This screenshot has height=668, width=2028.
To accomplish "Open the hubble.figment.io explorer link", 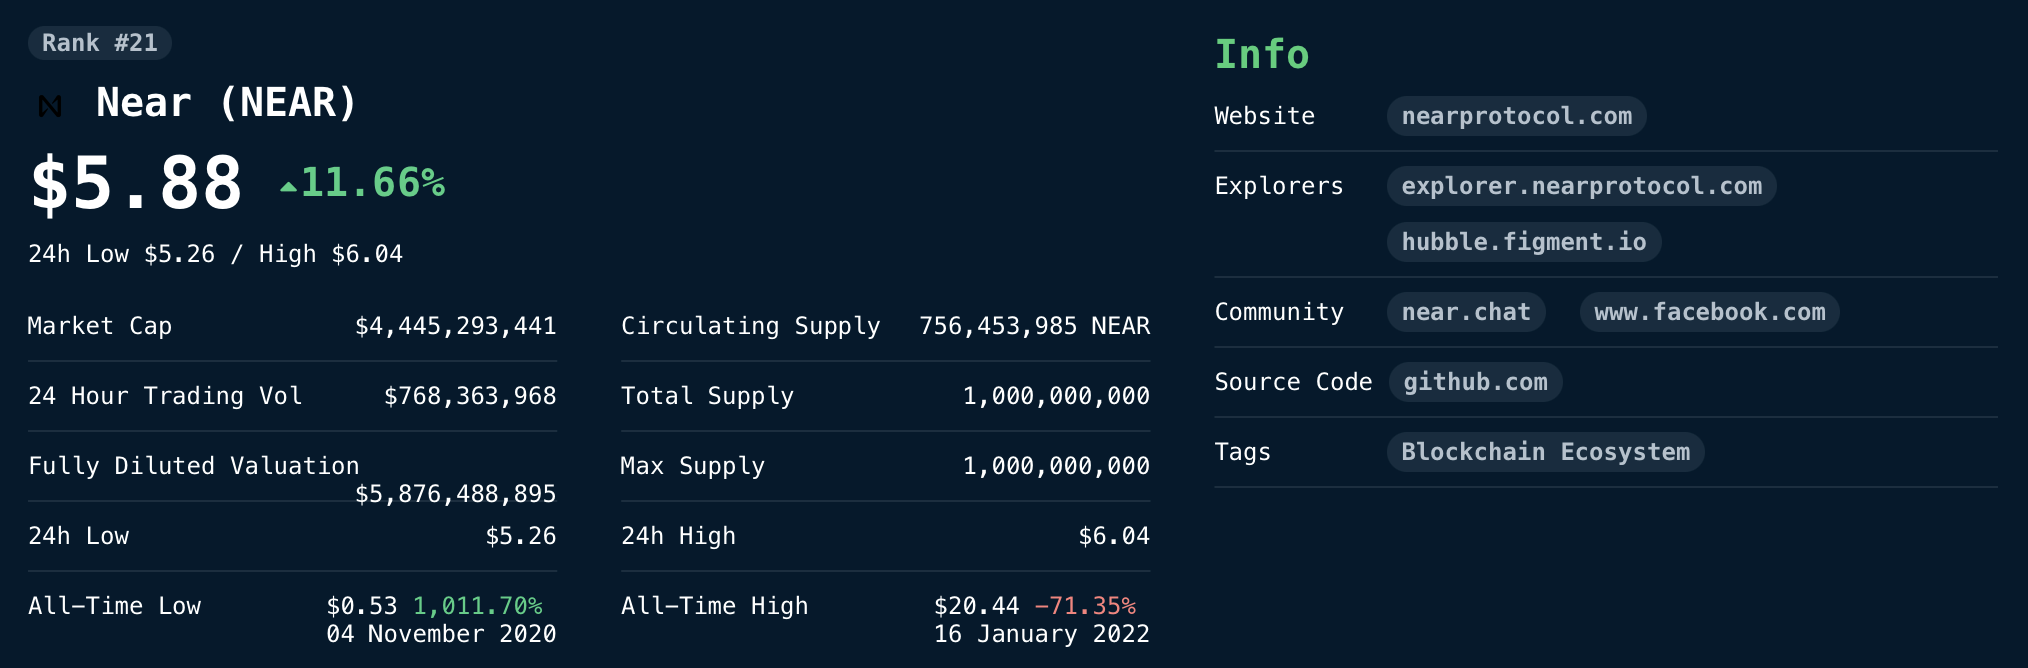I will pyautogui.click(x=1523, y=242).
